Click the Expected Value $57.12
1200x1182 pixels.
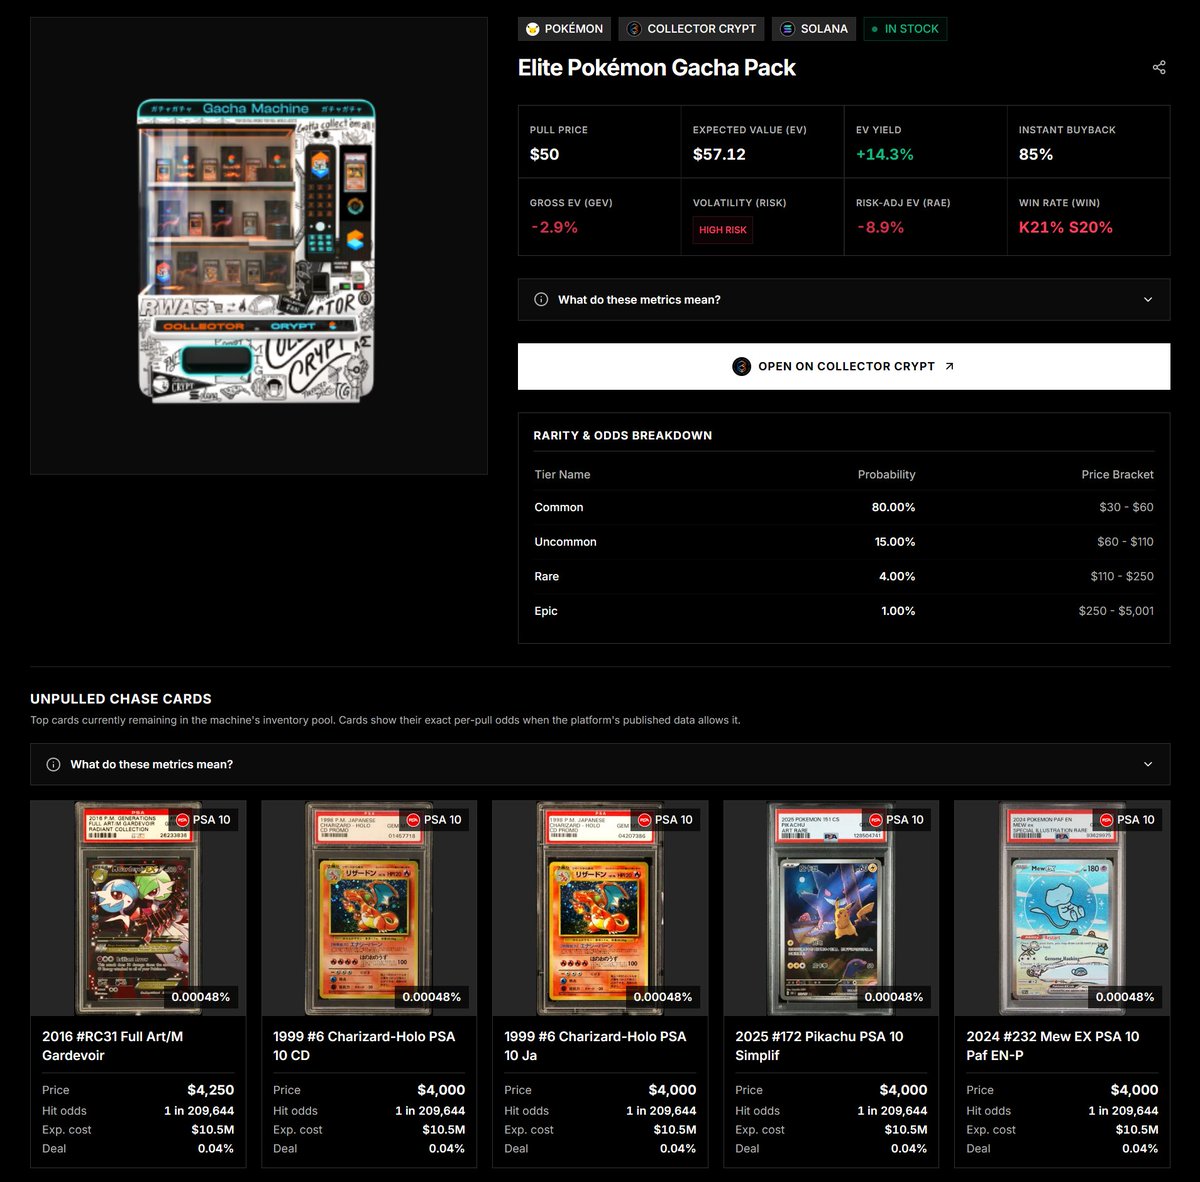coord(719,154)
